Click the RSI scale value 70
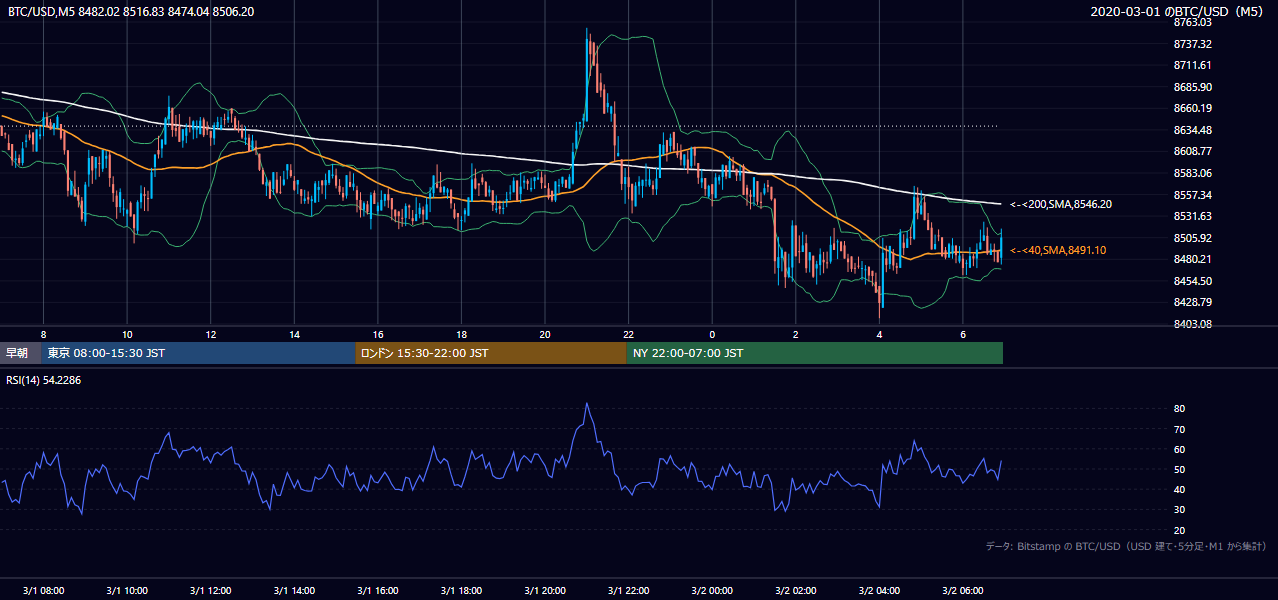The image size is (1278, 600). [1179, 429]
